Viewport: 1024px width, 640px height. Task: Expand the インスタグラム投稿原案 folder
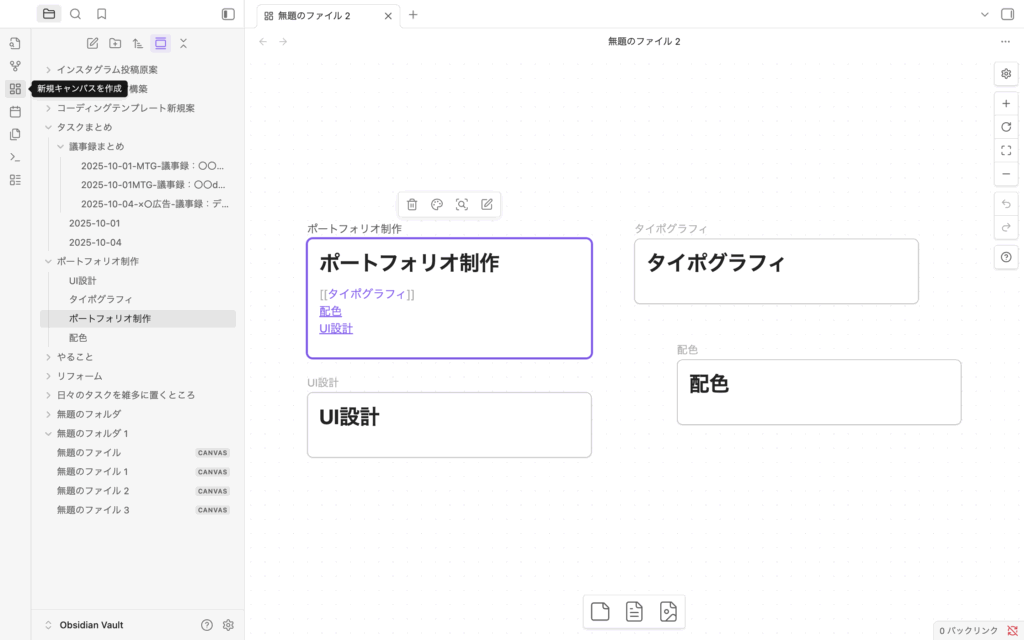coord(48,70)
